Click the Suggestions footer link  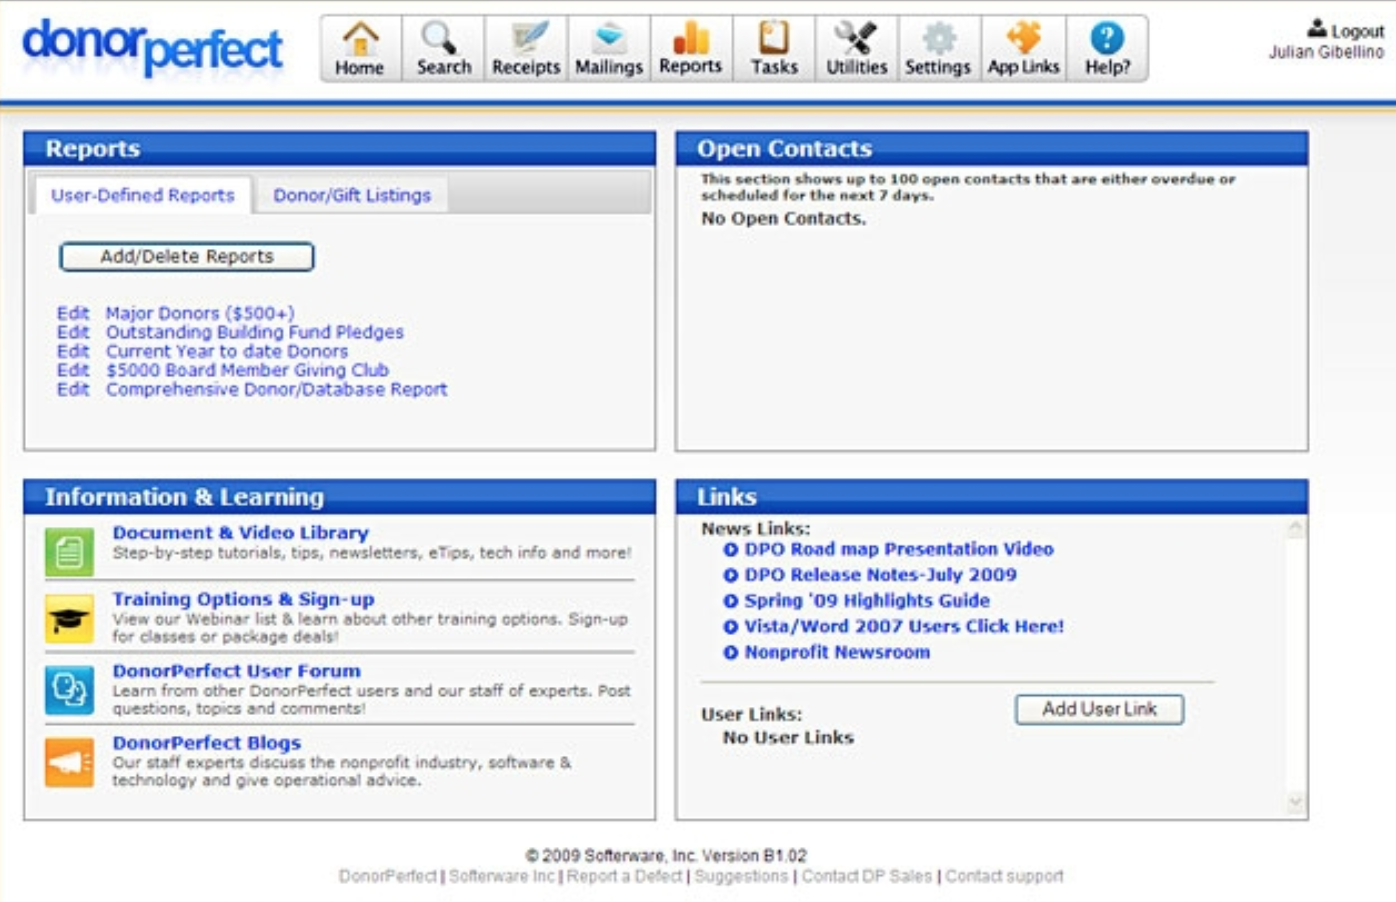(x=741, y=876)
